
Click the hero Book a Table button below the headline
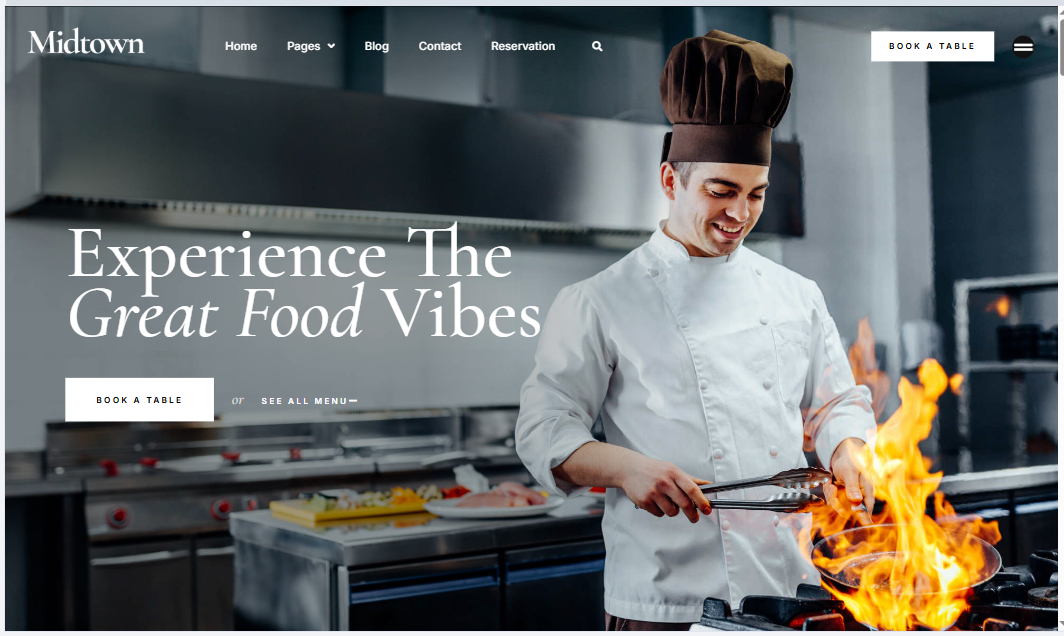[139, 400]
